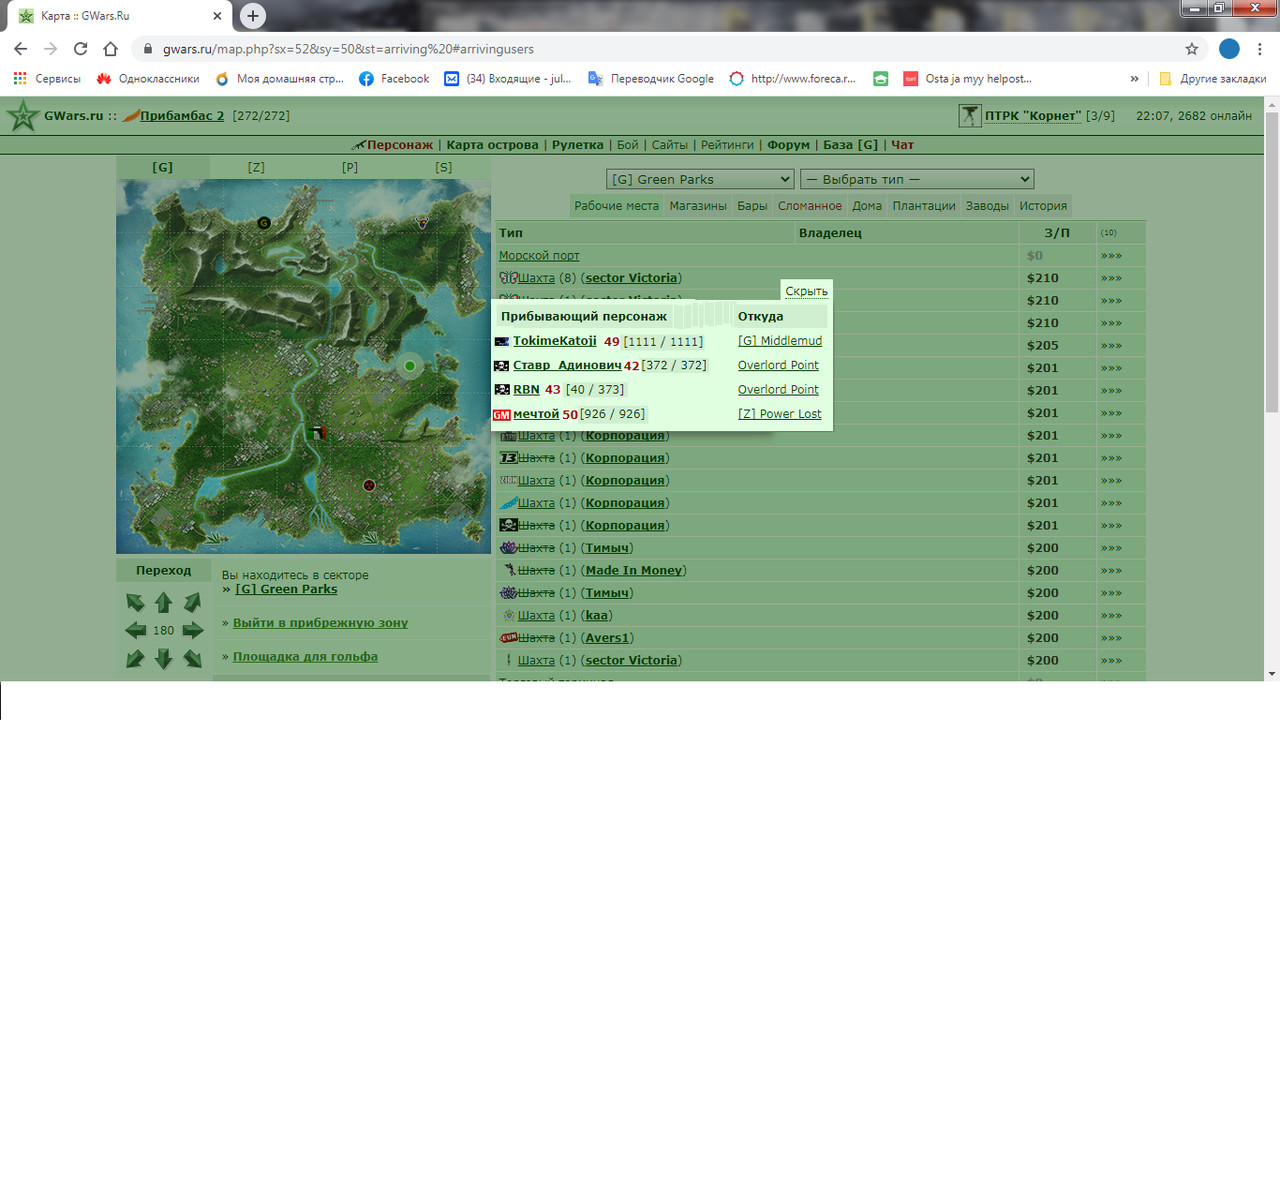Move south-east using the diagonal arrow
Viewport: 1280px width, 1194px height.
coord(193,658)
